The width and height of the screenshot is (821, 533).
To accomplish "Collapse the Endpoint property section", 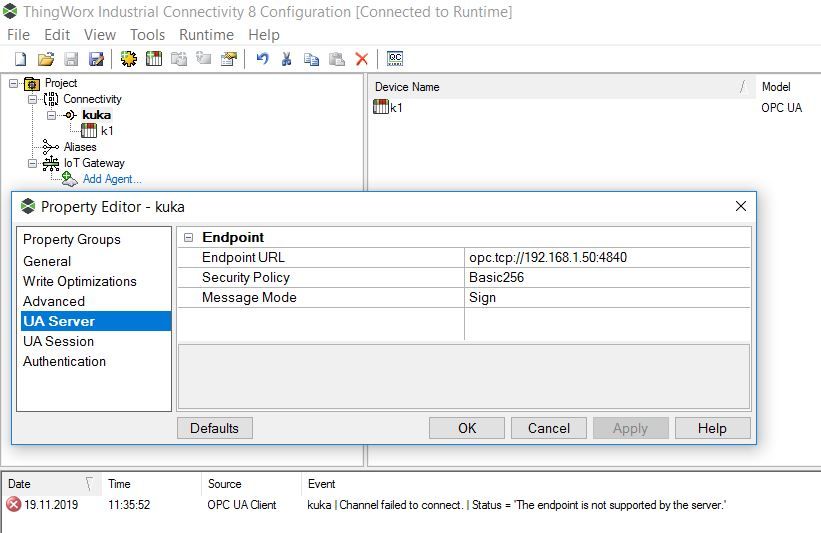I will pos(188,238).
